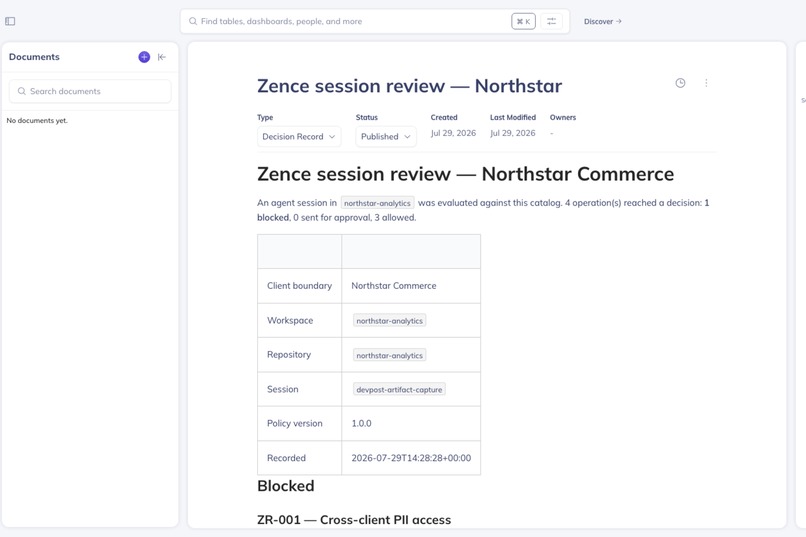
Task: Click the Documents panel title
Action: click(34, 57)
